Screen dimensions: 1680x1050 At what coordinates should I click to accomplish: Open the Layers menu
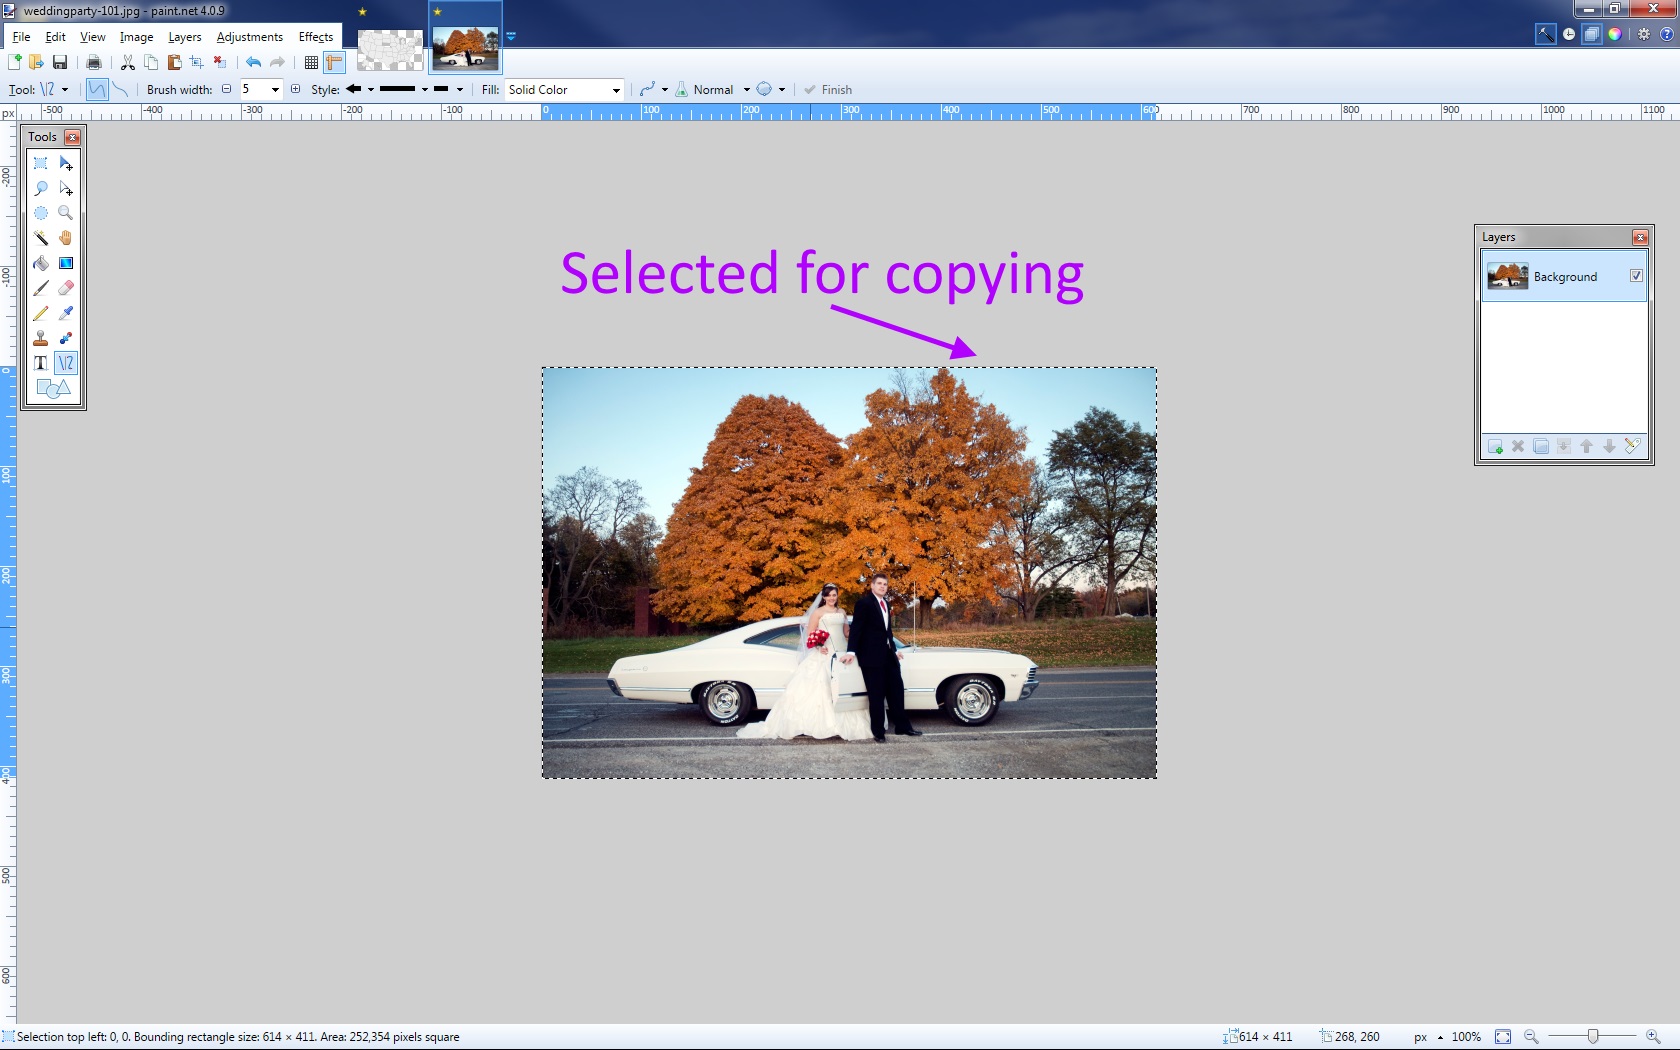pyautogui.click(x=185, y=37)
